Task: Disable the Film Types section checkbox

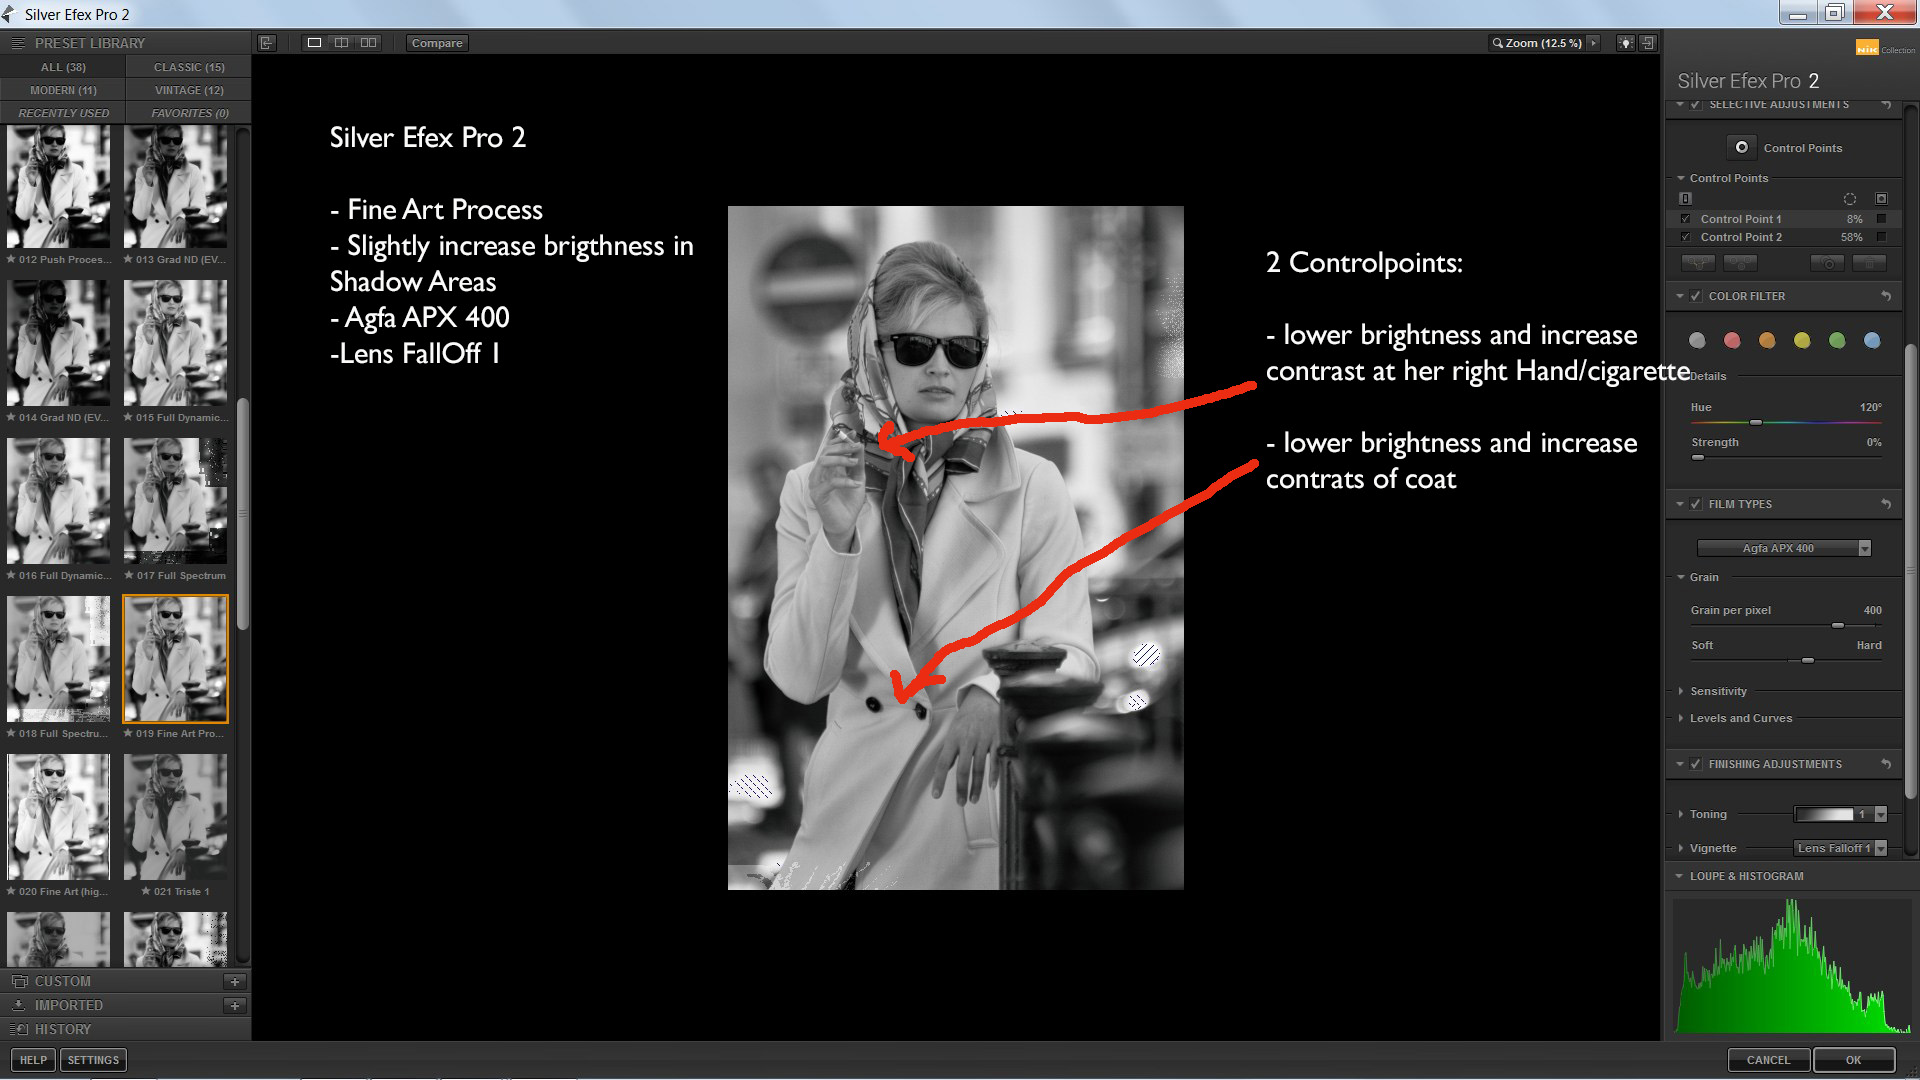Action: point(1696,504)
